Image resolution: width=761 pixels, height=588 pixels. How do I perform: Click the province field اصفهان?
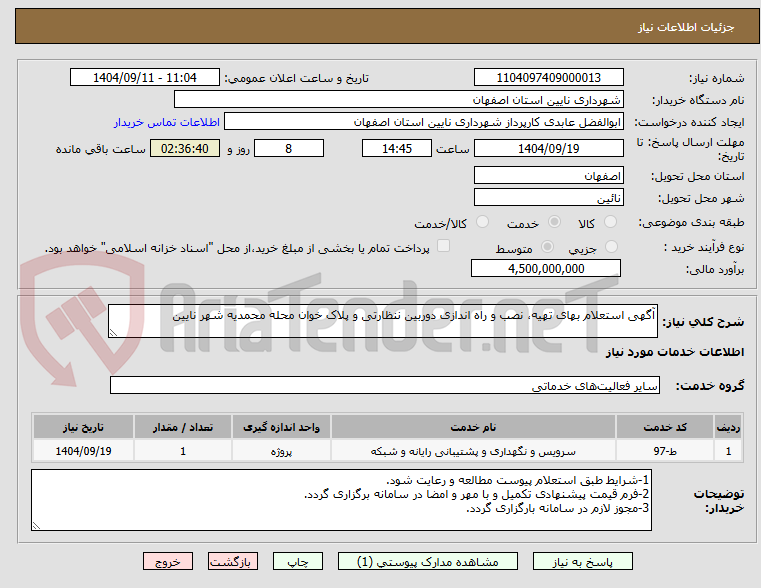pos(548,176)
